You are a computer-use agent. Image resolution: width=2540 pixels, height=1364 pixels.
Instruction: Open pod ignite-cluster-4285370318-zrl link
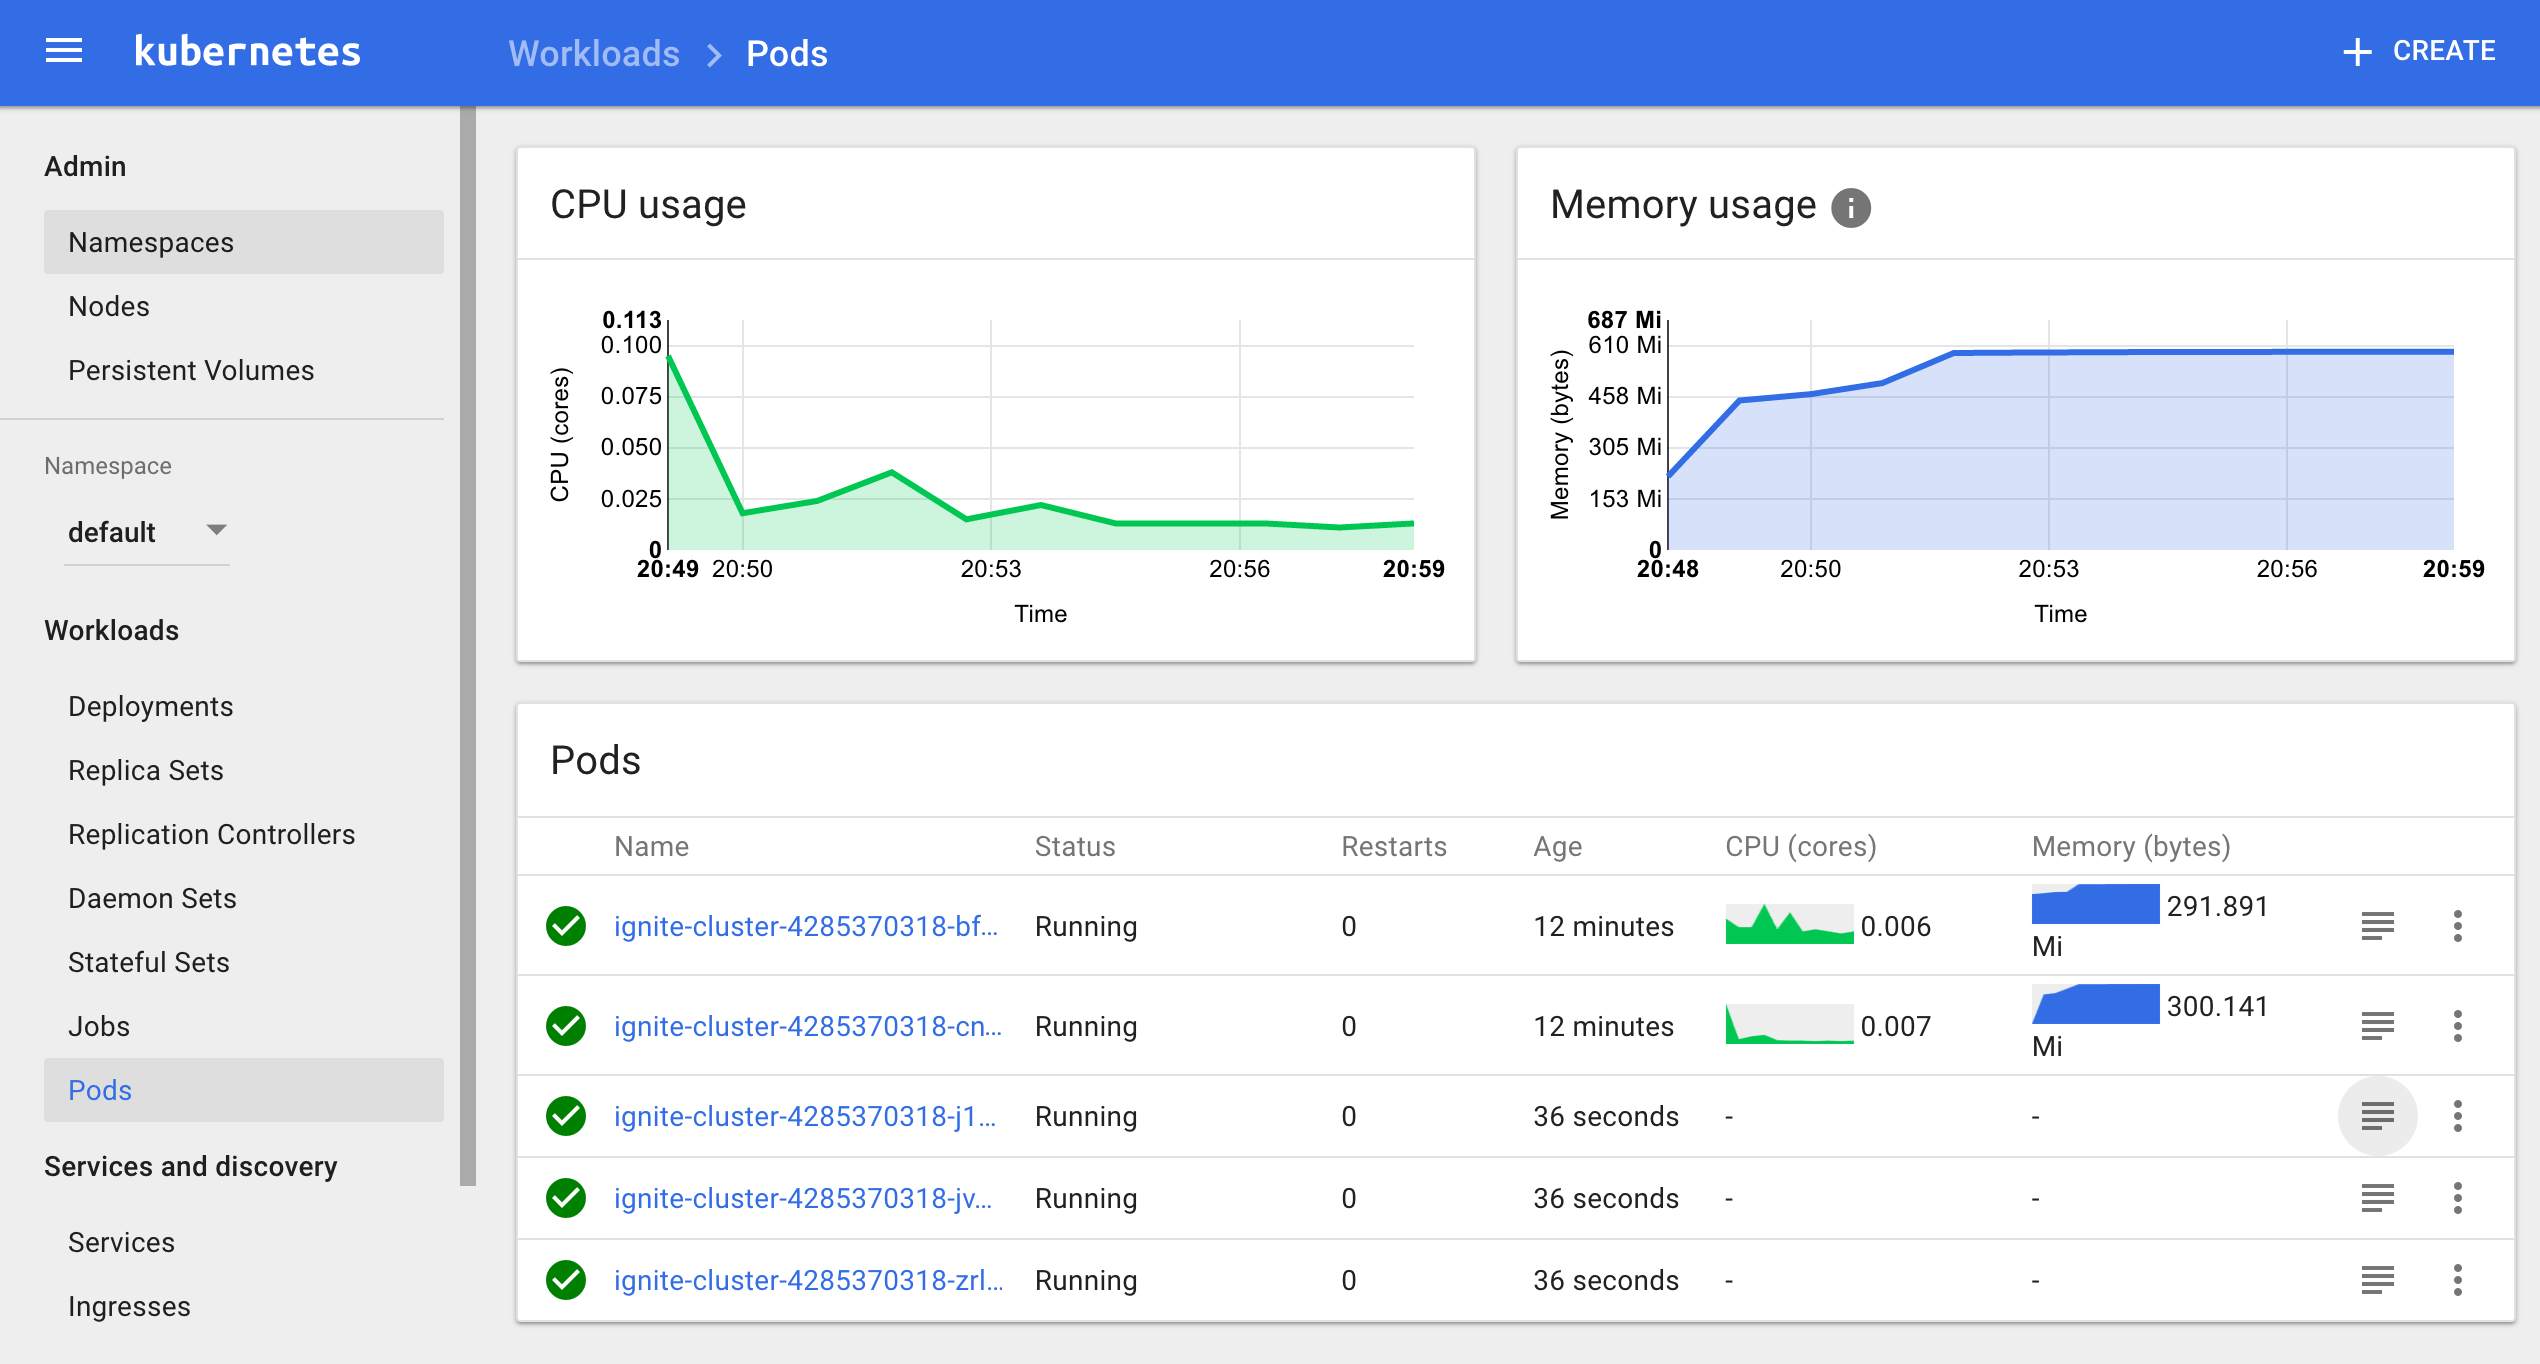pos(809,1280)
